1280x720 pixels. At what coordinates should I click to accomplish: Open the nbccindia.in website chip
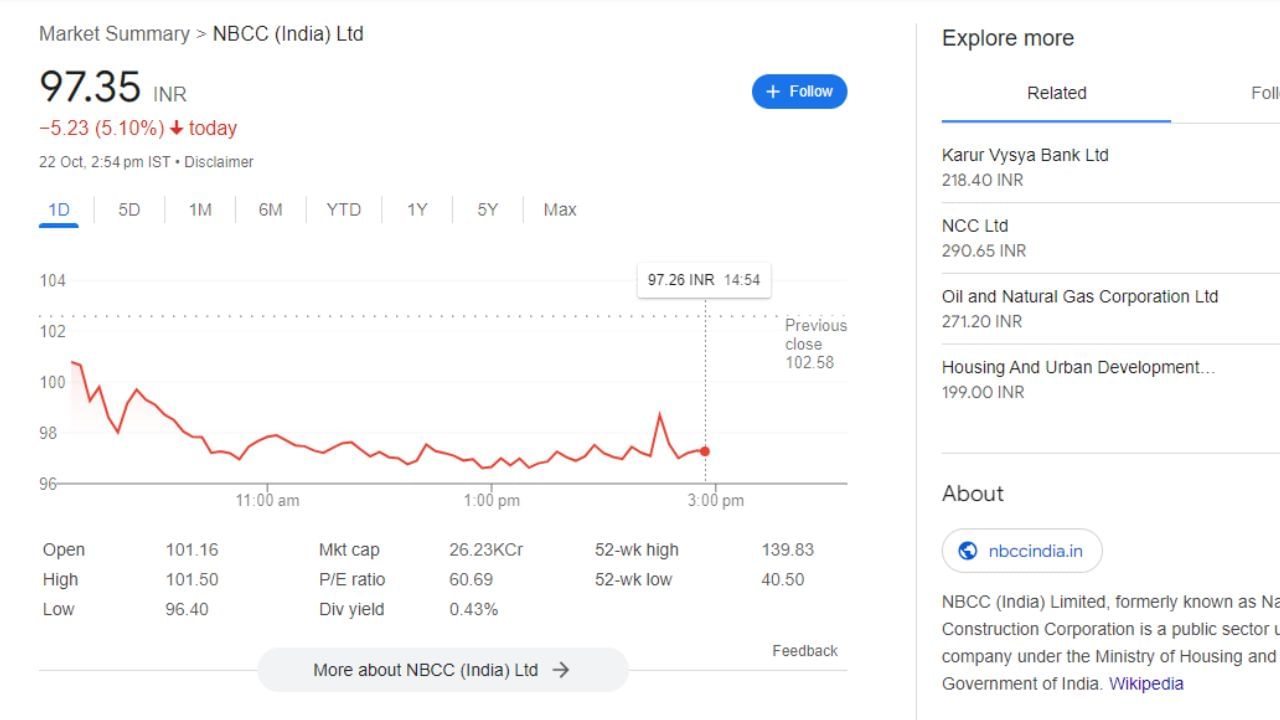(x=1022, y=551)
